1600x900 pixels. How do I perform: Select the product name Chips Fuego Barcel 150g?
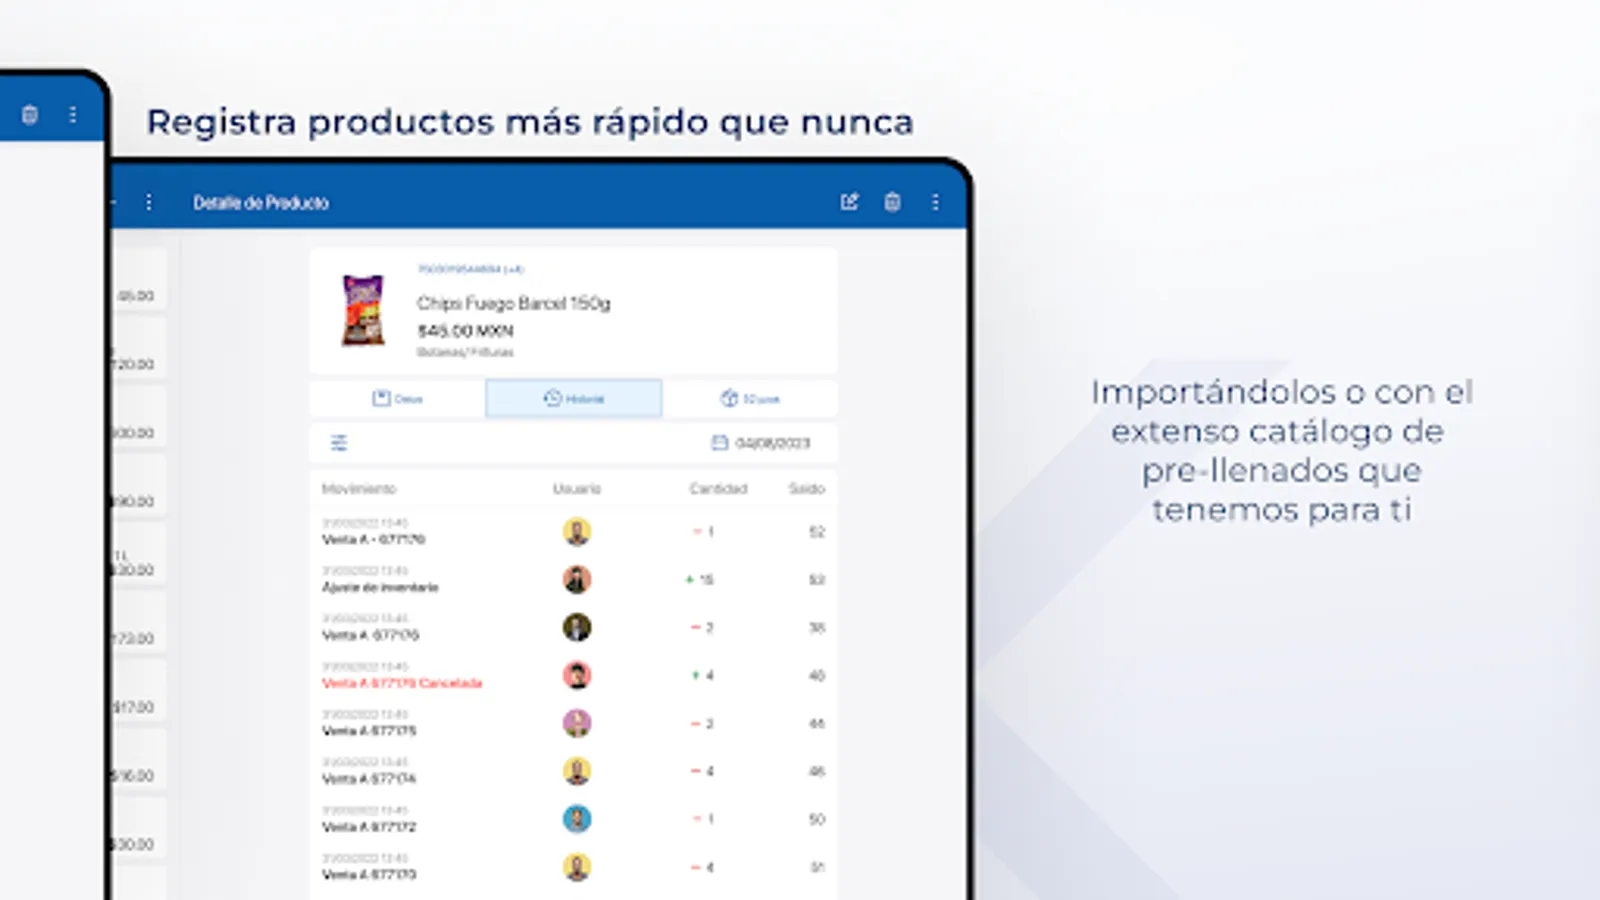click(513, 303)
